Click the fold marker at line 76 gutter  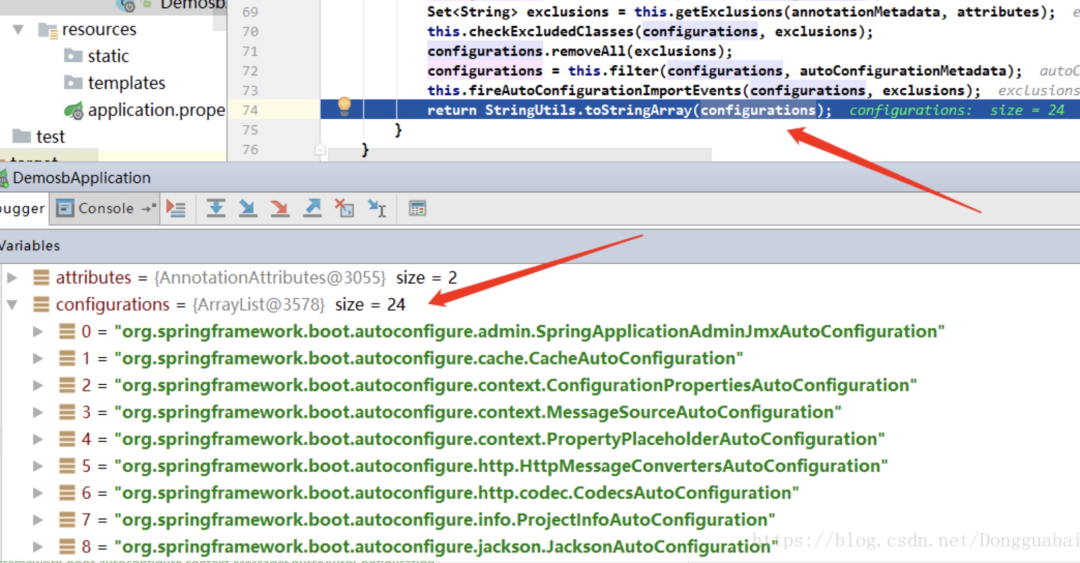320,150
